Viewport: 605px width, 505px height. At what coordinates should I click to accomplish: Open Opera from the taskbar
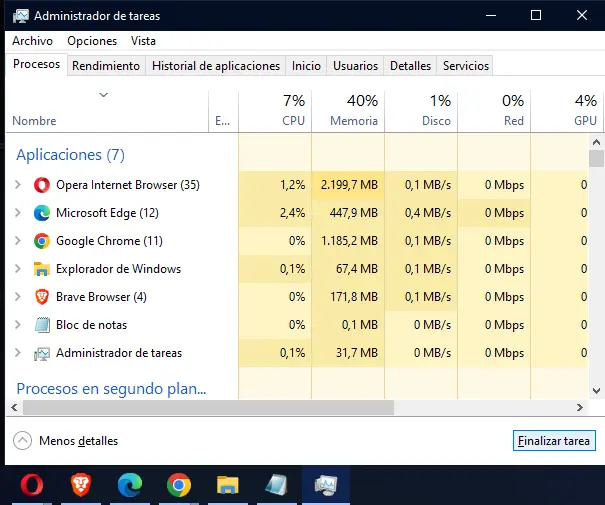pyautogui.click(x=32, y=485)
